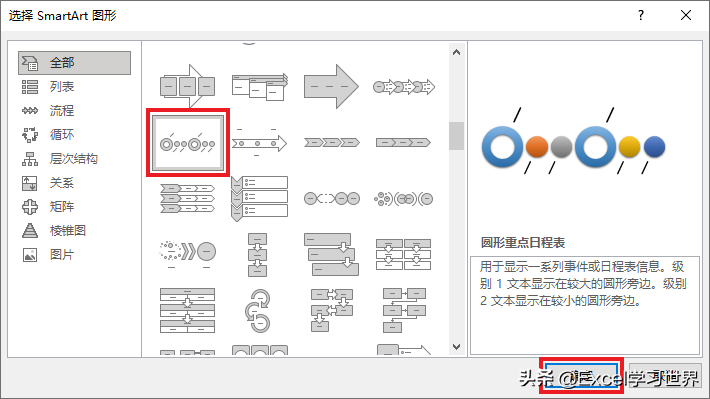
Task: Select the 层次结构 category
Action: 74,159
